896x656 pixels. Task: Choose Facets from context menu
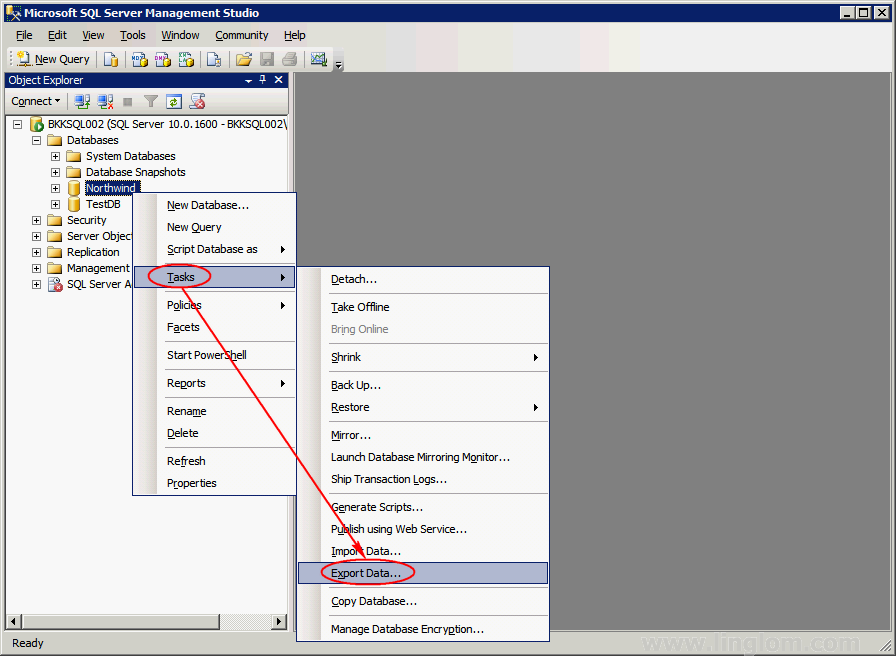(215, 327)
